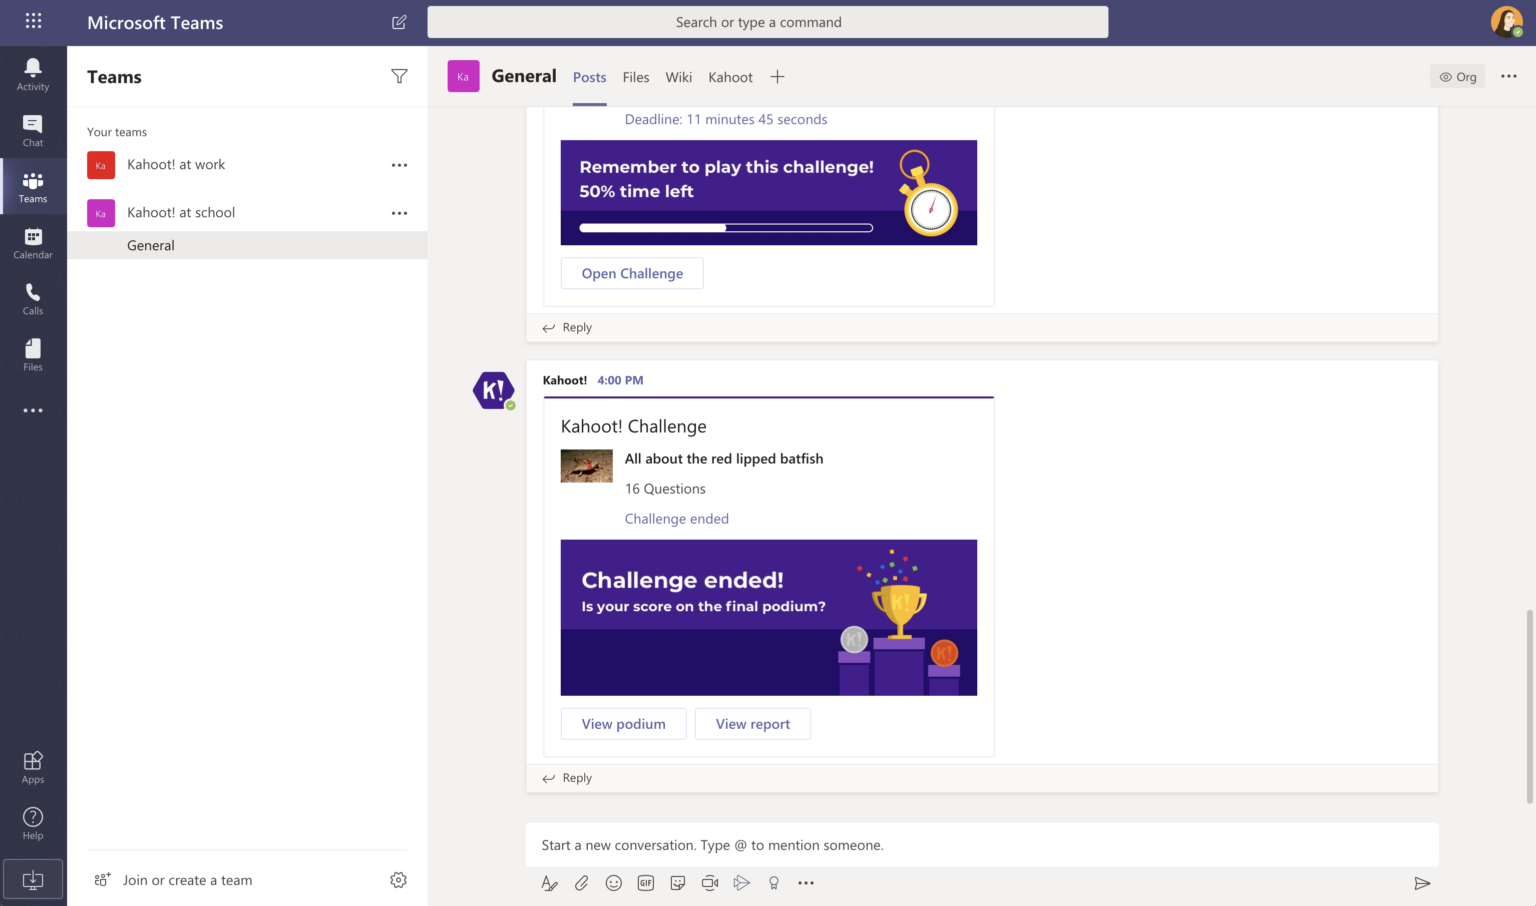Open the channel's more options menu
The width and height of the screenshot is (1536, 906).
coord(1509,76)
